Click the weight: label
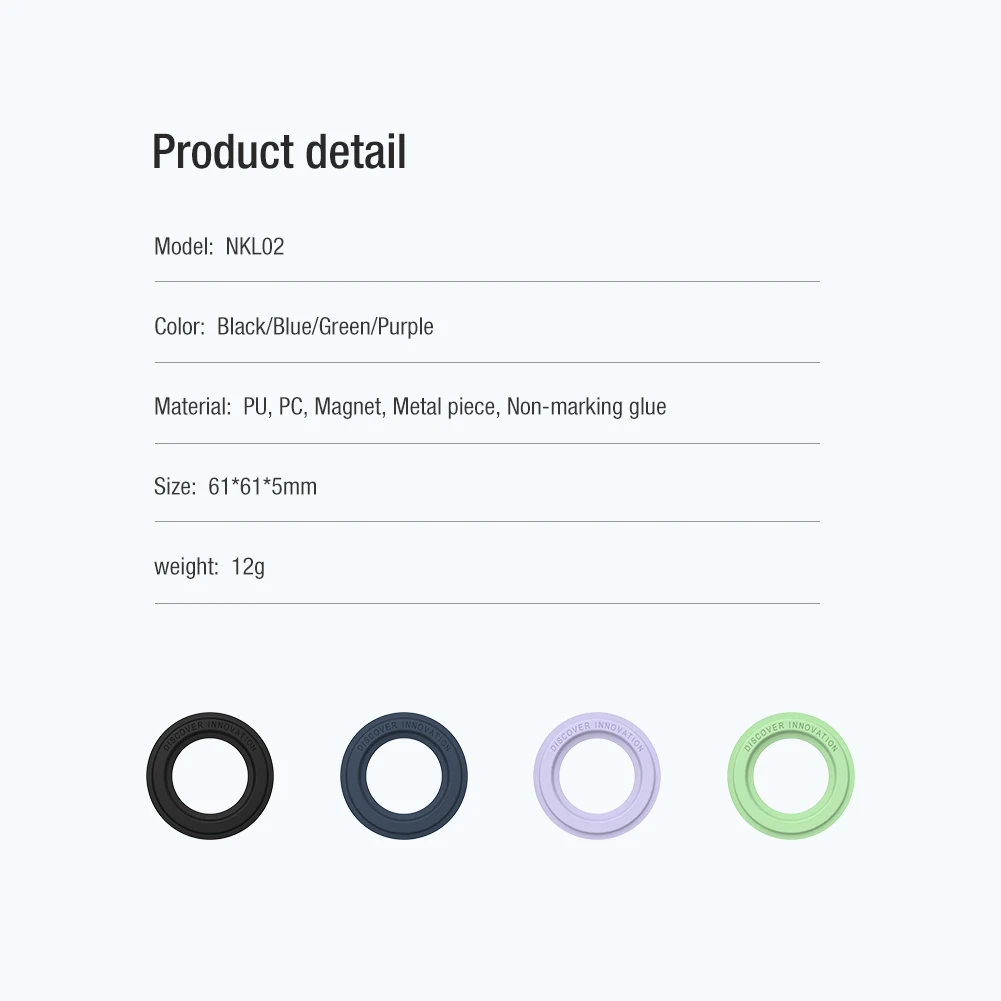1001x1001 pixels. (186, 568)
